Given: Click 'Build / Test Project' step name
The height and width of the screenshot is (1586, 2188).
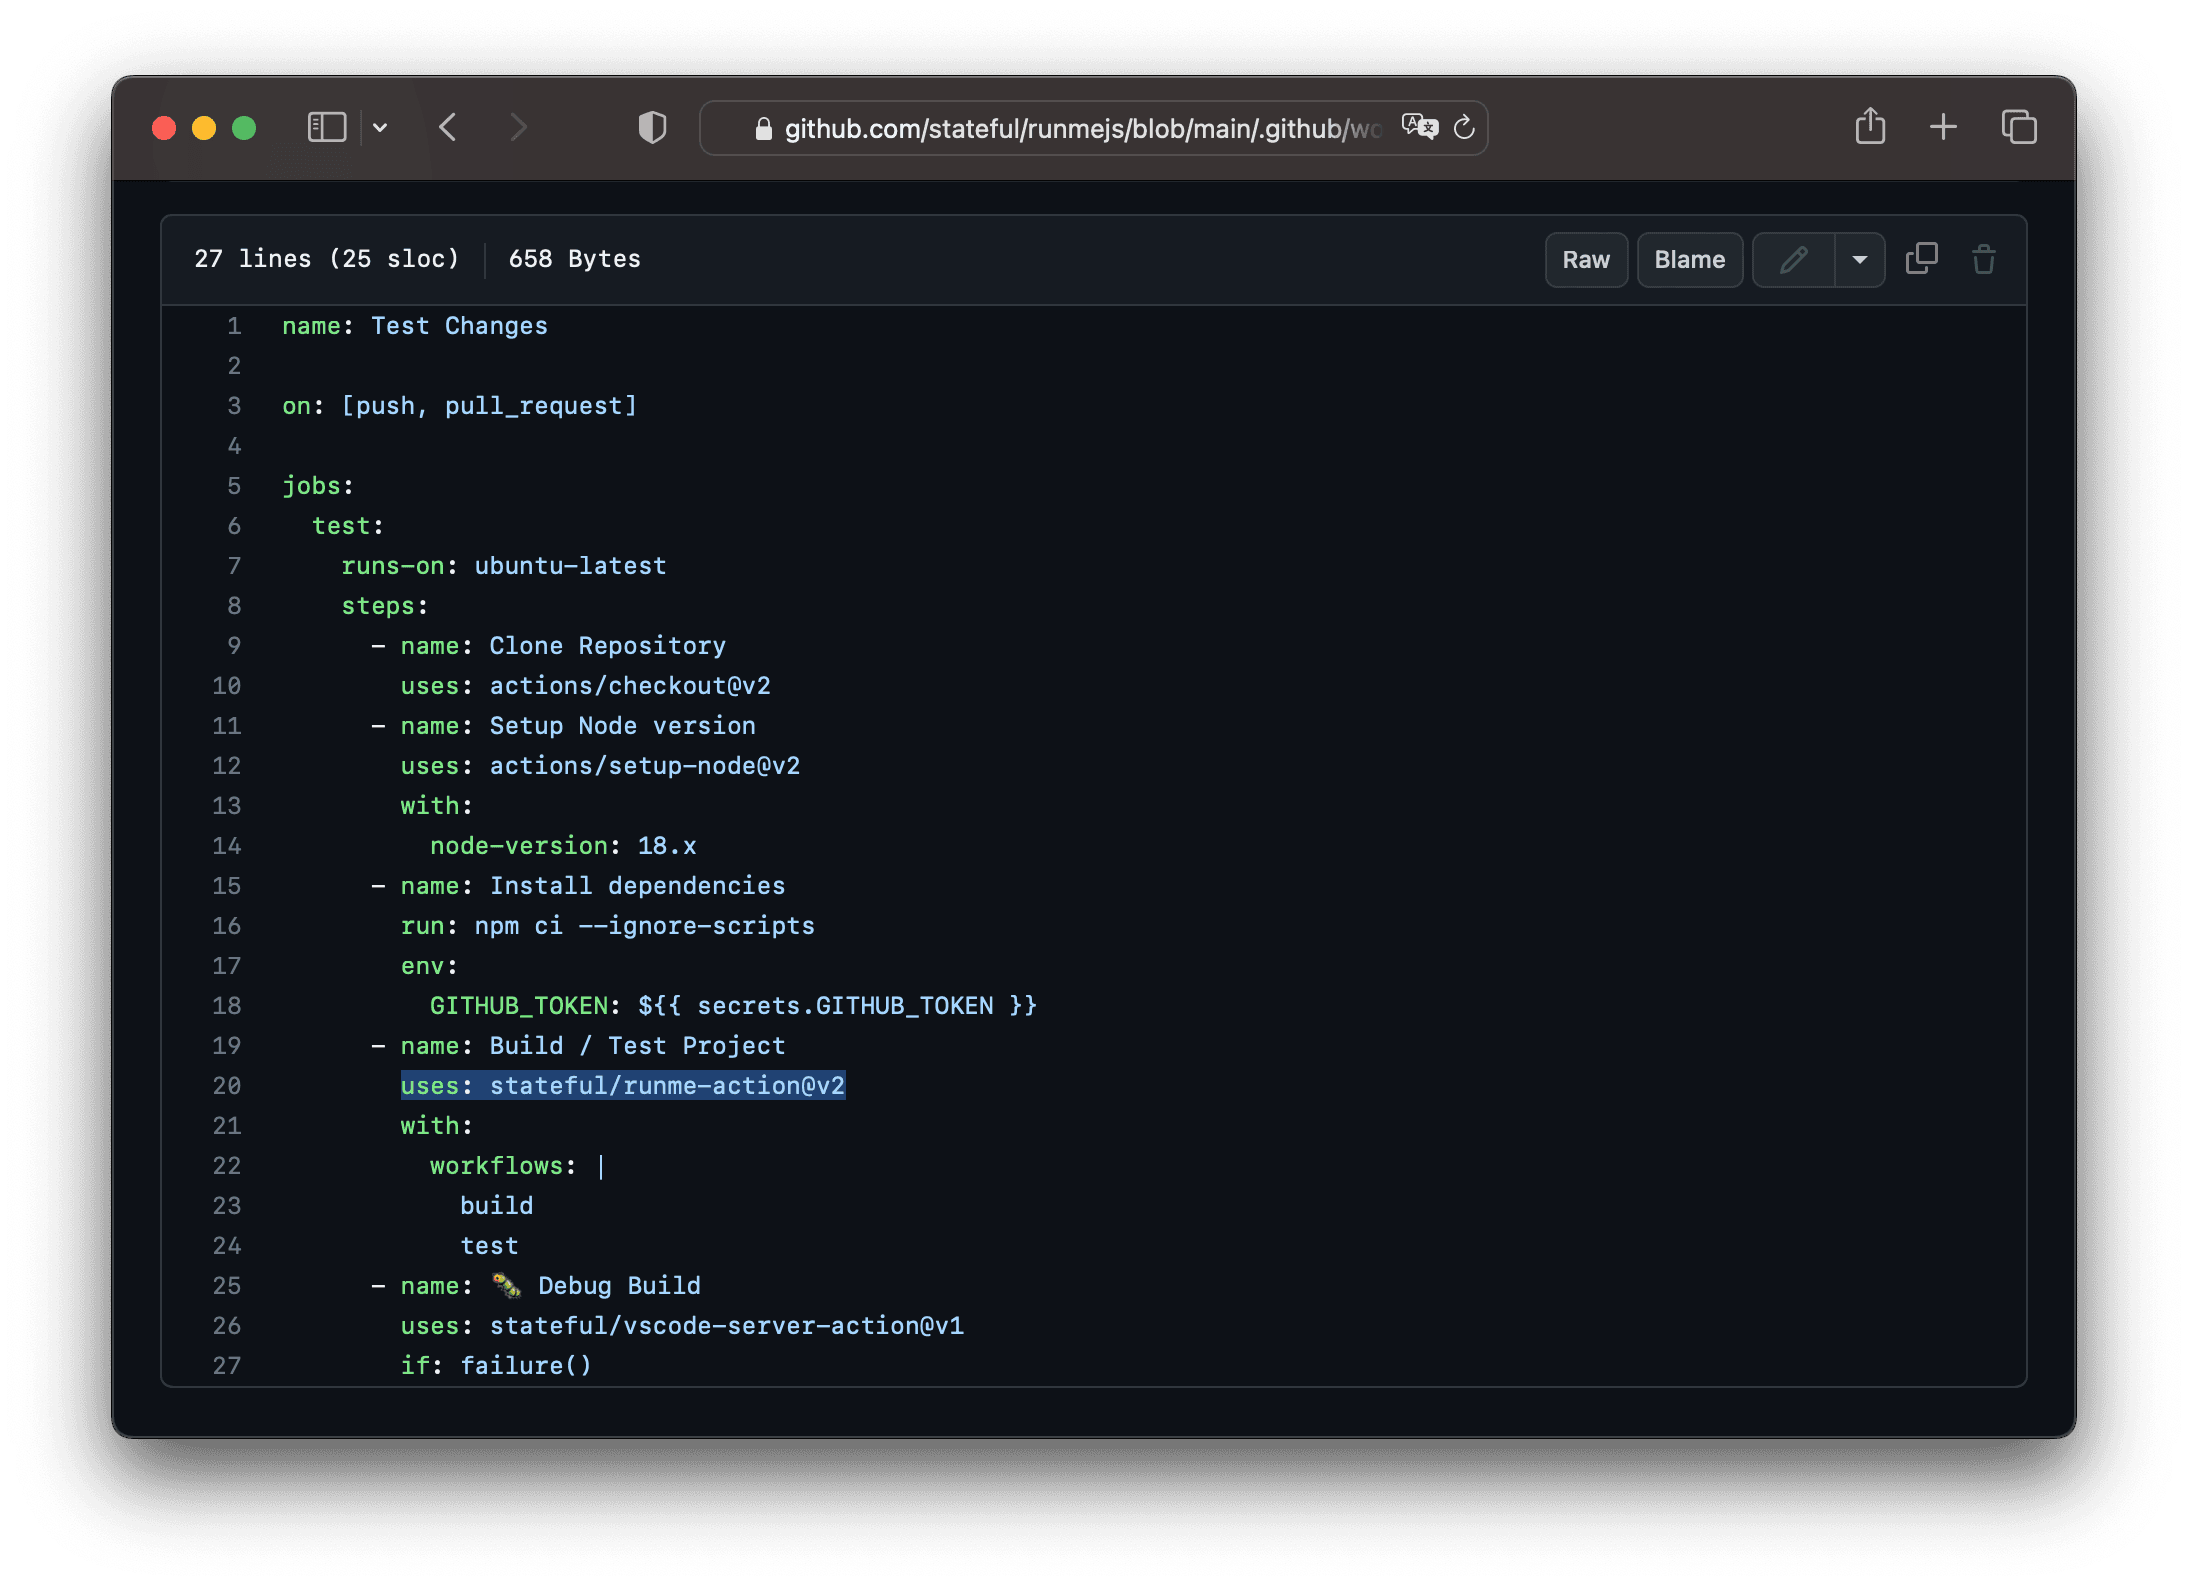Looking at the screenshot, I should click(x=637, y=1046).
